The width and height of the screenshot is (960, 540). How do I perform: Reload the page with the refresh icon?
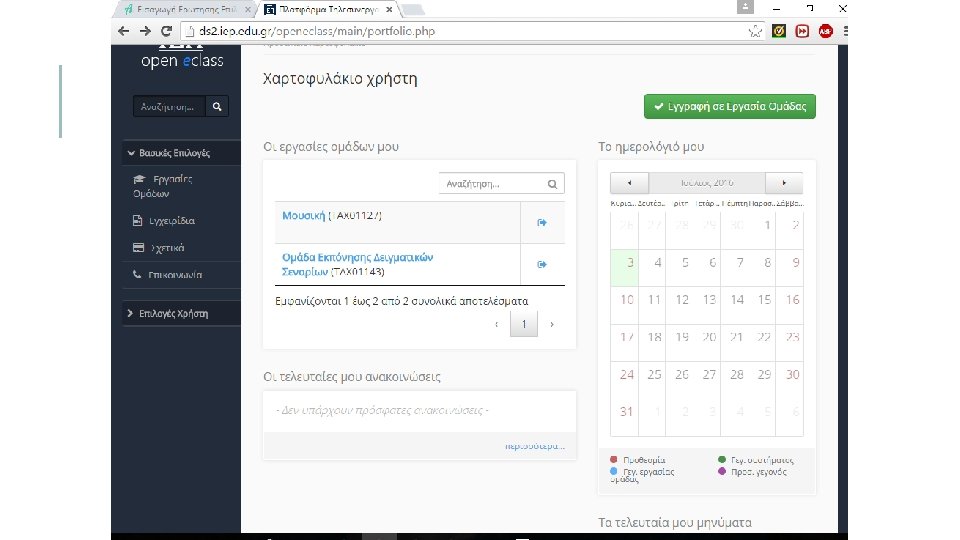pyautogui.click(x=167, y=31)
